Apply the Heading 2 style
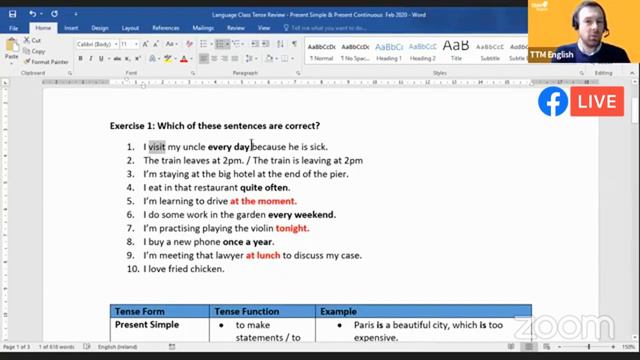640x360 pixels. [x=422, y=51]
